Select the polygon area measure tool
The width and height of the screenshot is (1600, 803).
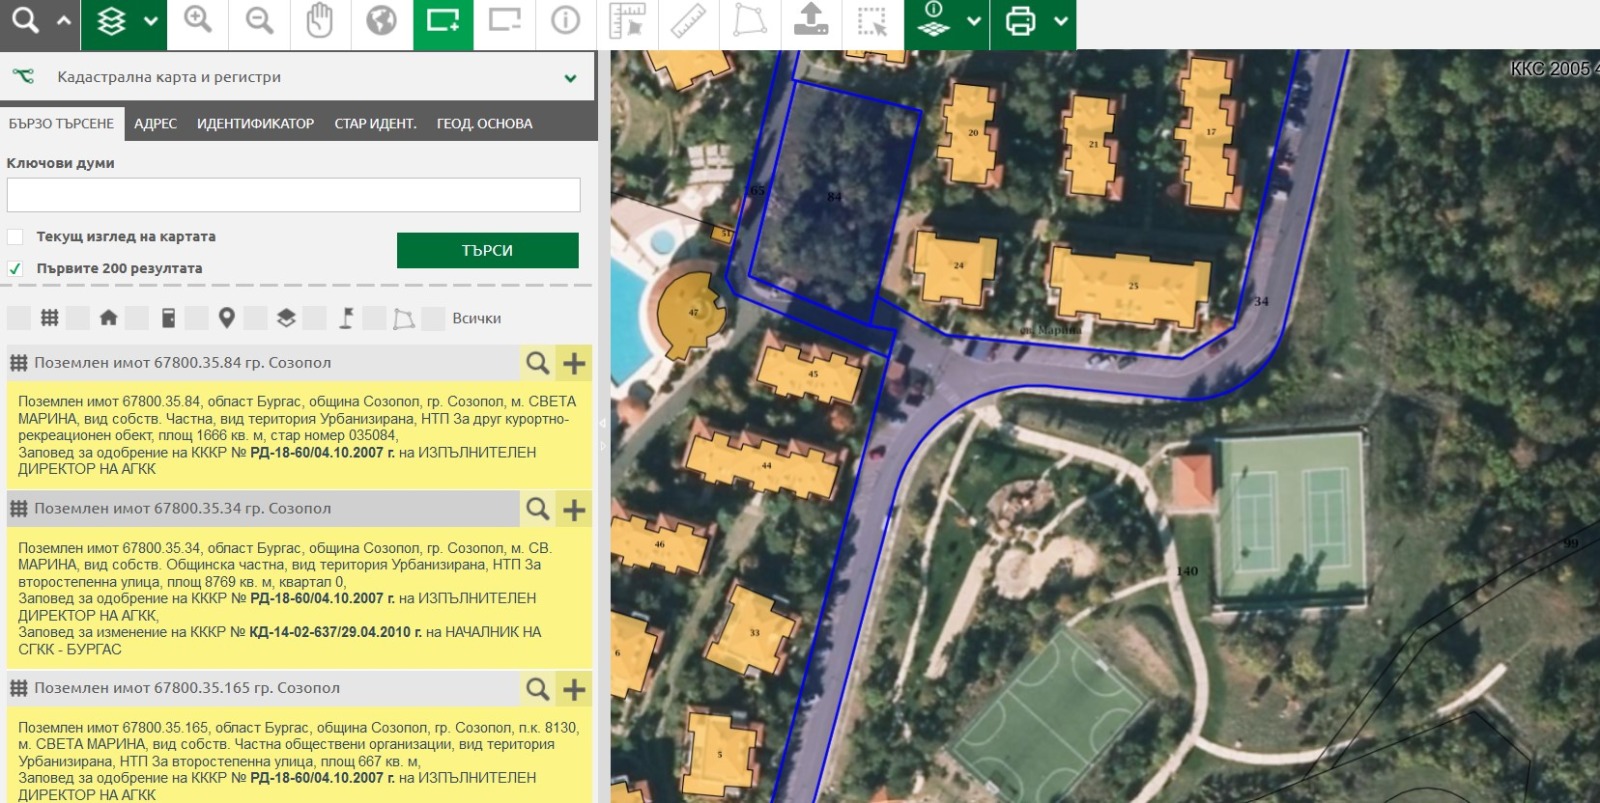[749, 21]
